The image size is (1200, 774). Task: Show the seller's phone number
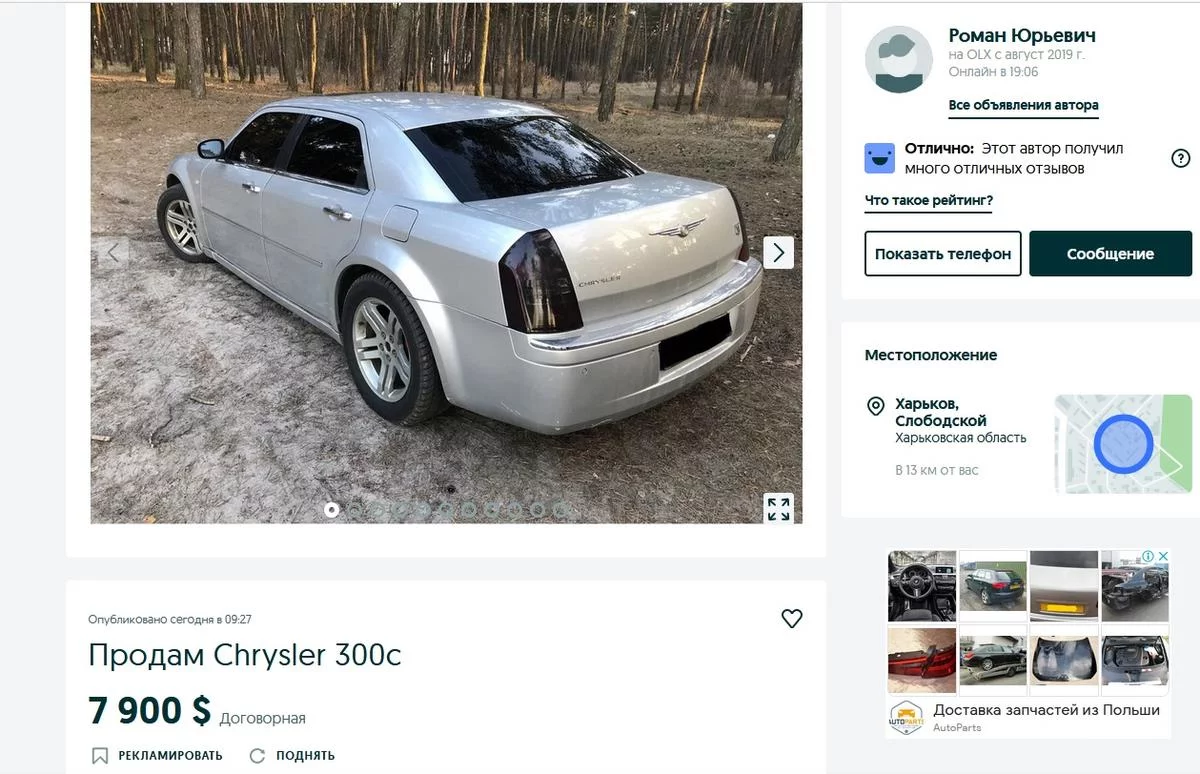943,254
